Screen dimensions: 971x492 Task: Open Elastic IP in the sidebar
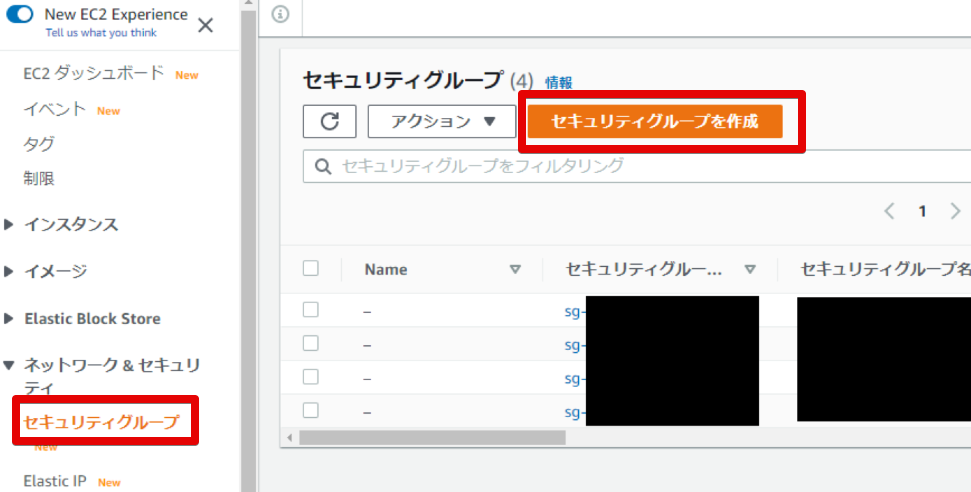(54, 481)
